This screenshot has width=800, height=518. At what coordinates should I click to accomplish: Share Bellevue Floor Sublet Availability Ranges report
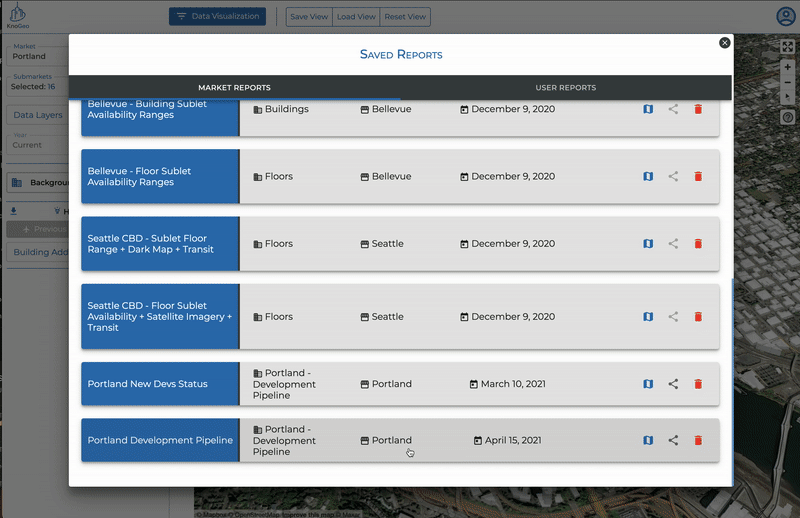point(673,176)
